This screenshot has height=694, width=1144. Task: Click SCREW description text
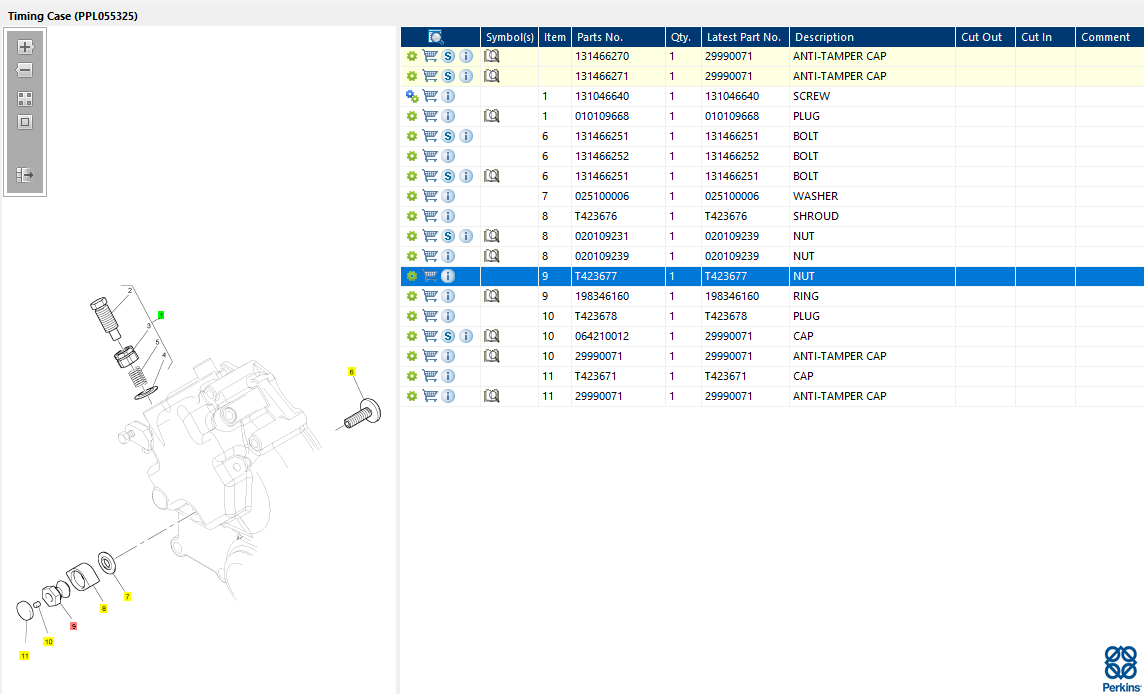pos(811,96)
